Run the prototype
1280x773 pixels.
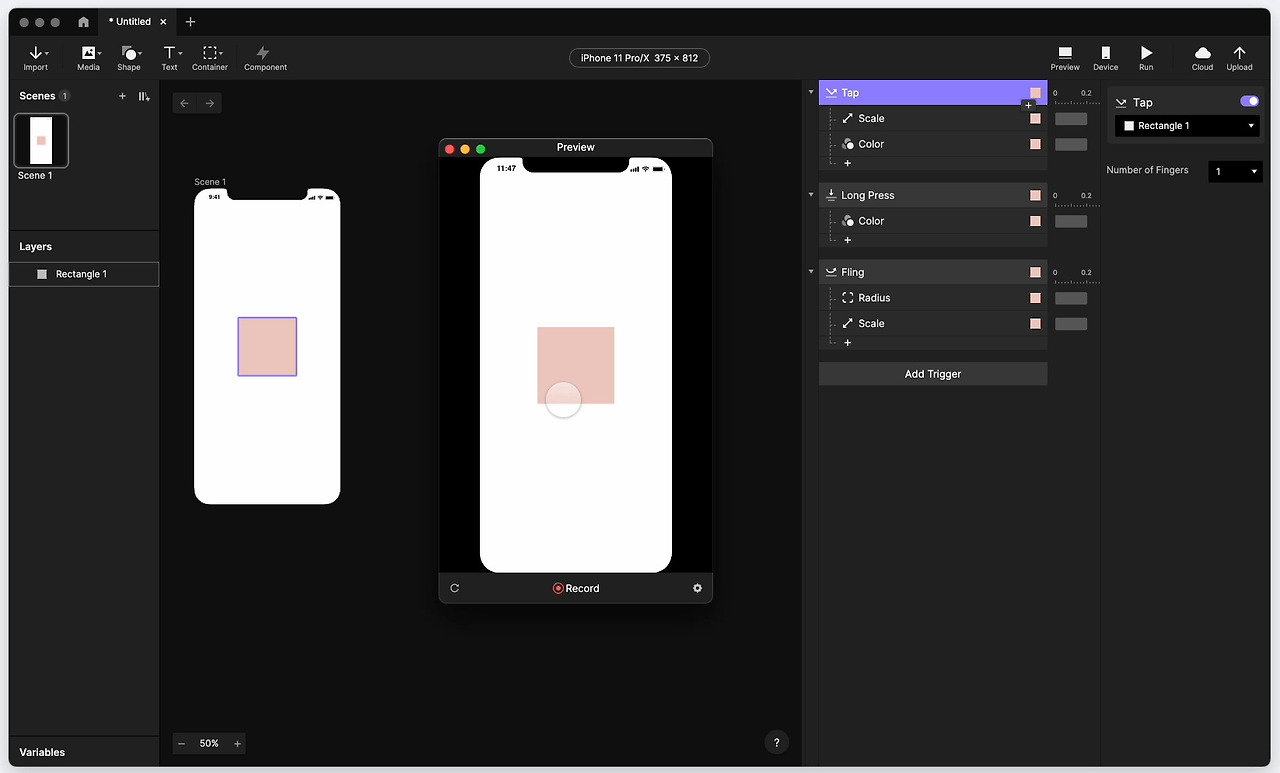point(1146,58)
